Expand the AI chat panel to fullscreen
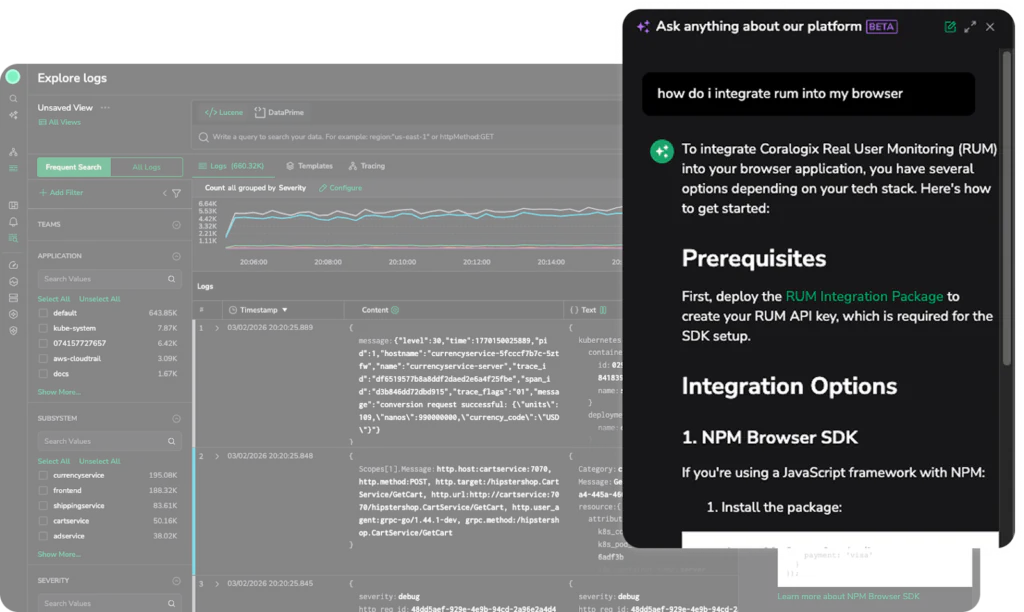The height and width of the screenshot is (612, 1024). [970, 27]
